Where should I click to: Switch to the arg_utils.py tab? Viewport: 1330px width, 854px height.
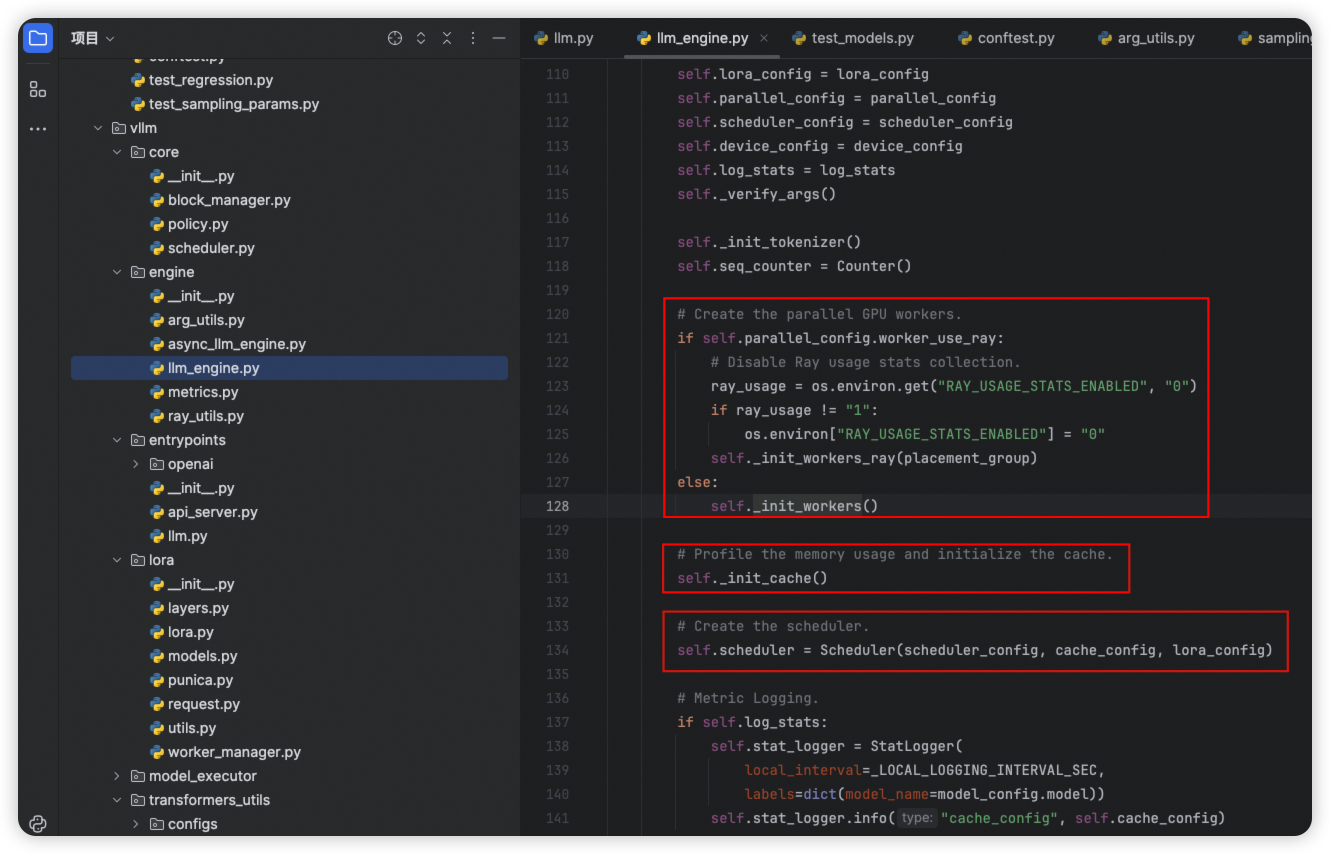coord(1146,38)
